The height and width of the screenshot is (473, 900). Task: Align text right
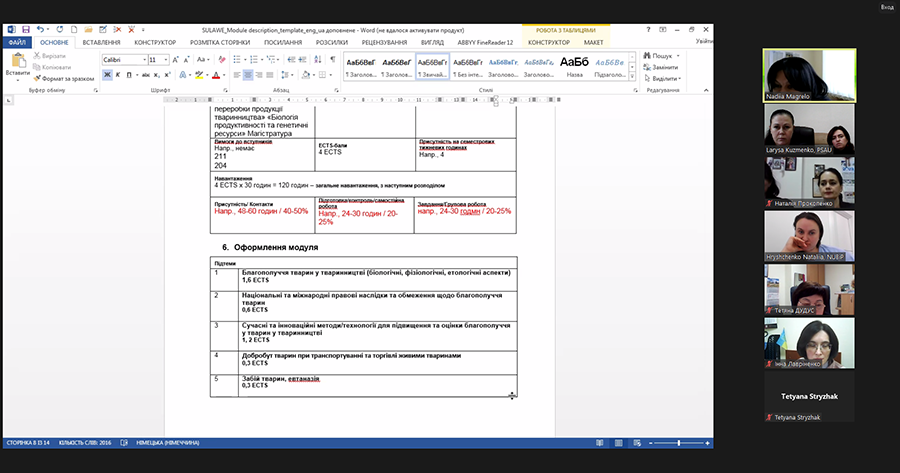[x=259, y=75]
